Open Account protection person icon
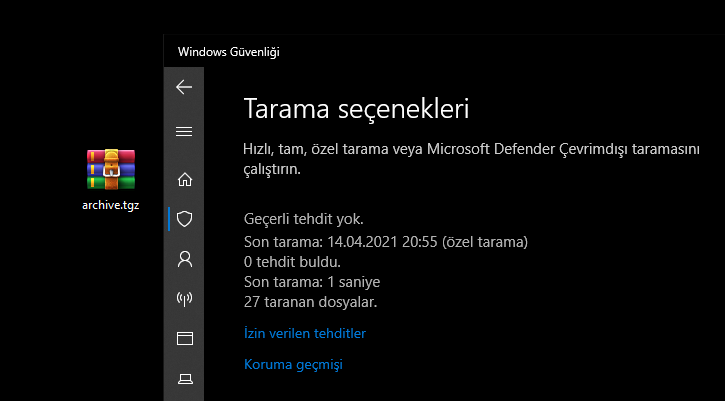The width and height of the screenshot is (725, 401). point(184,259)
